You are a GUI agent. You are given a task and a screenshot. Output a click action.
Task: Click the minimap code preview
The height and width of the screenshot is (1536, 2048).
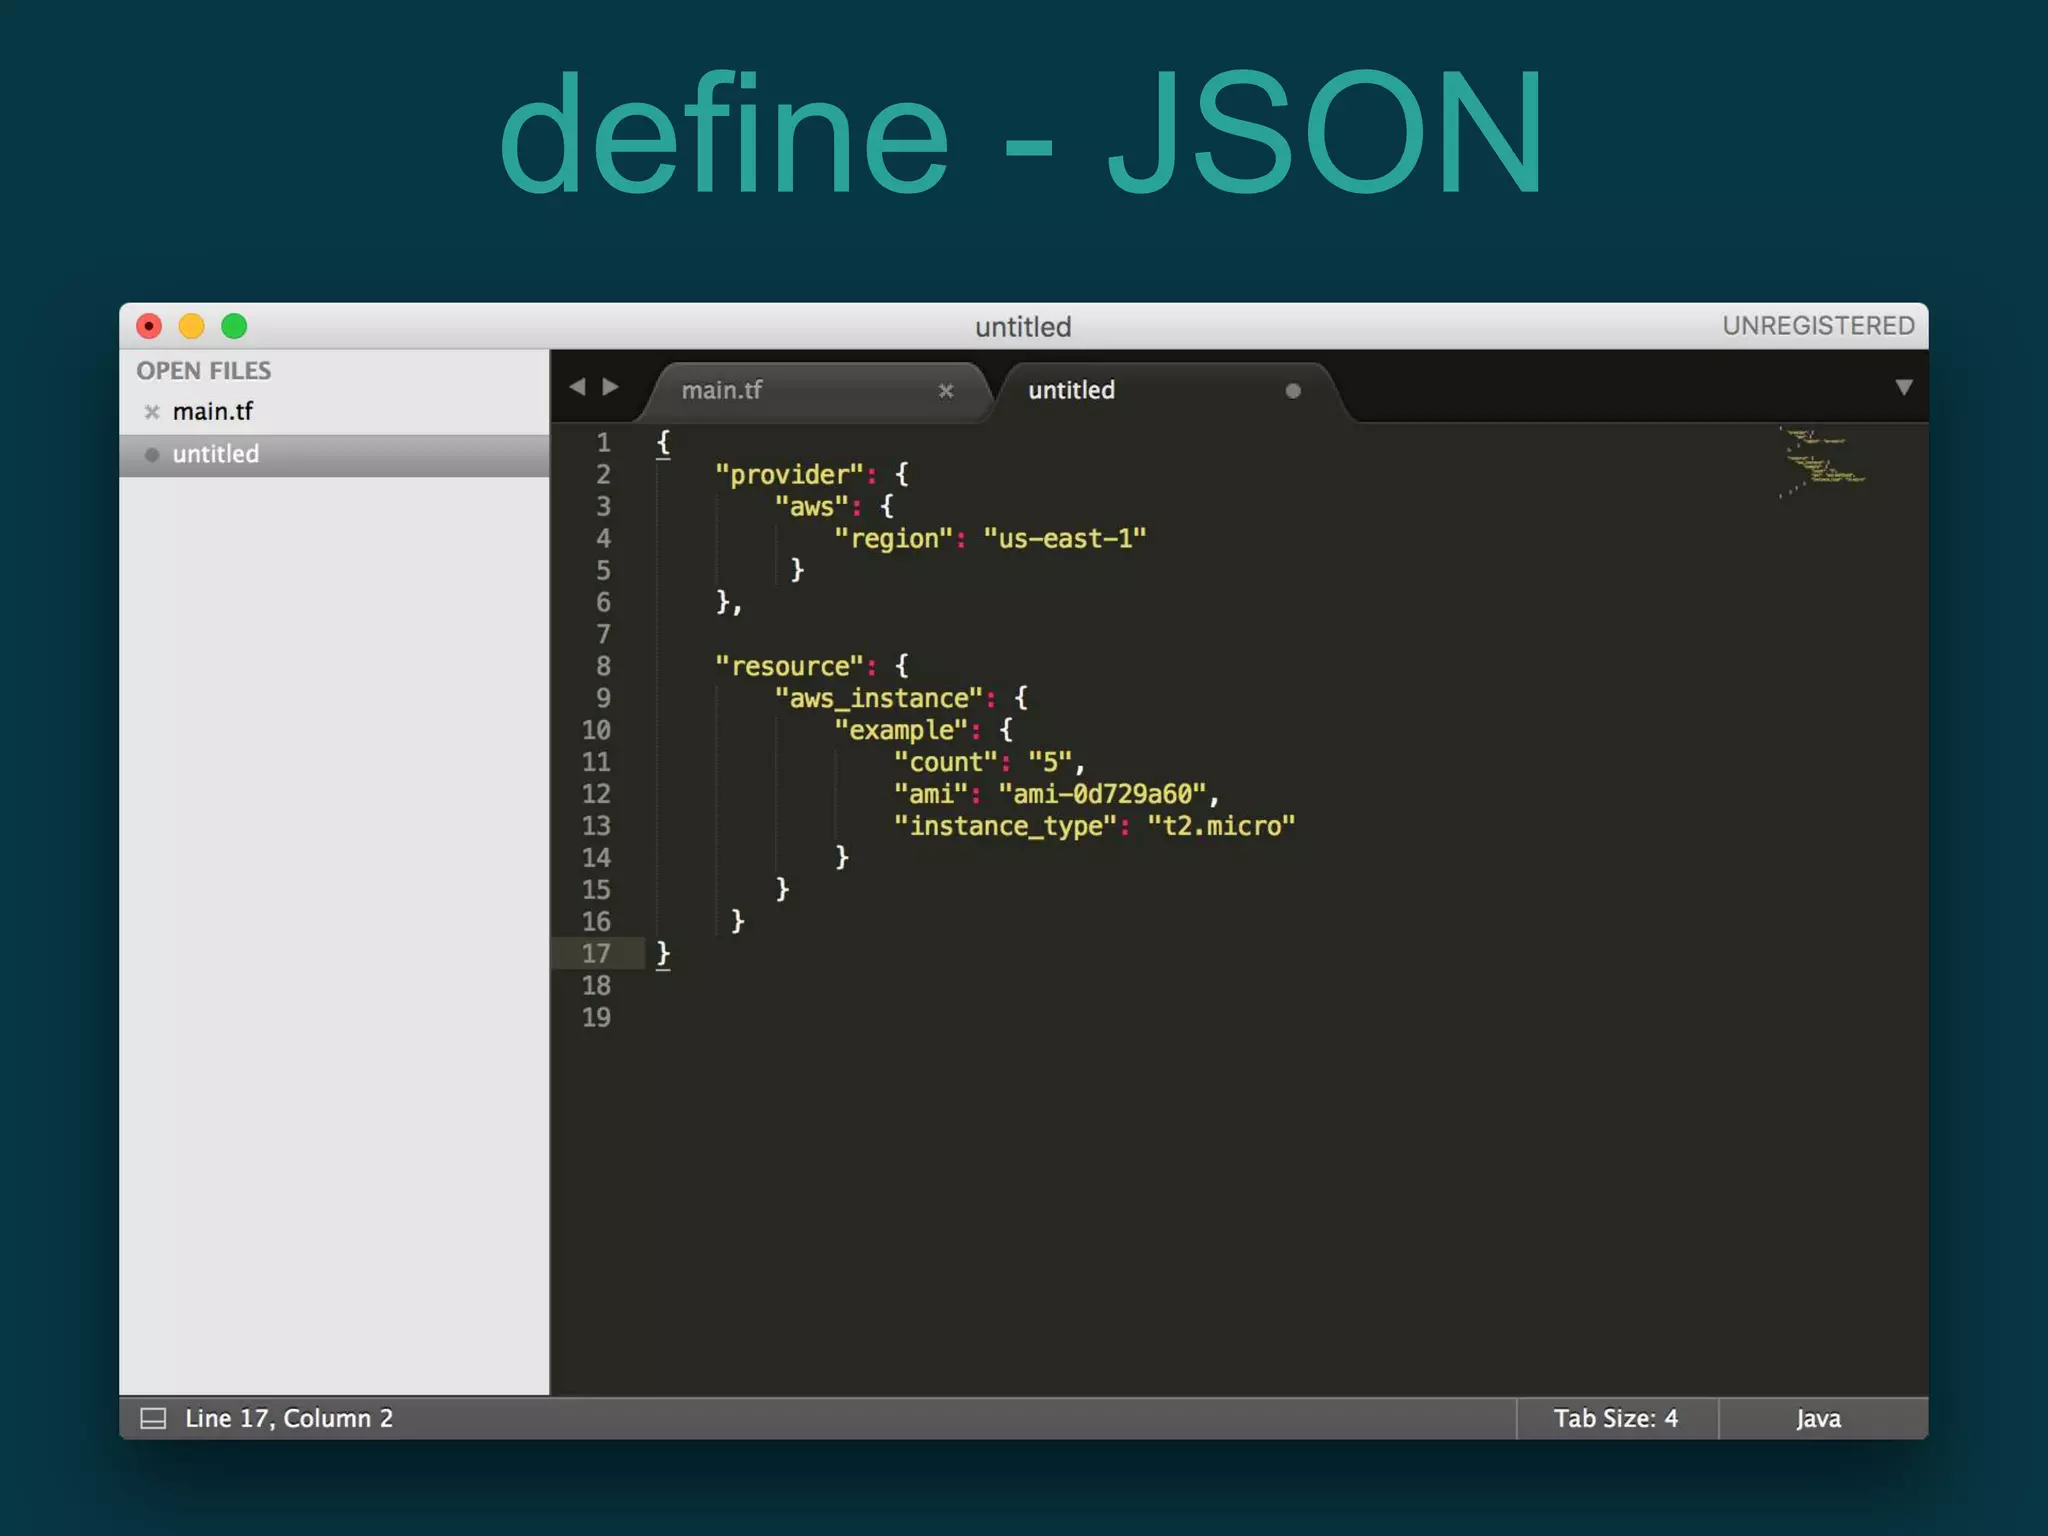point(1822,461)
